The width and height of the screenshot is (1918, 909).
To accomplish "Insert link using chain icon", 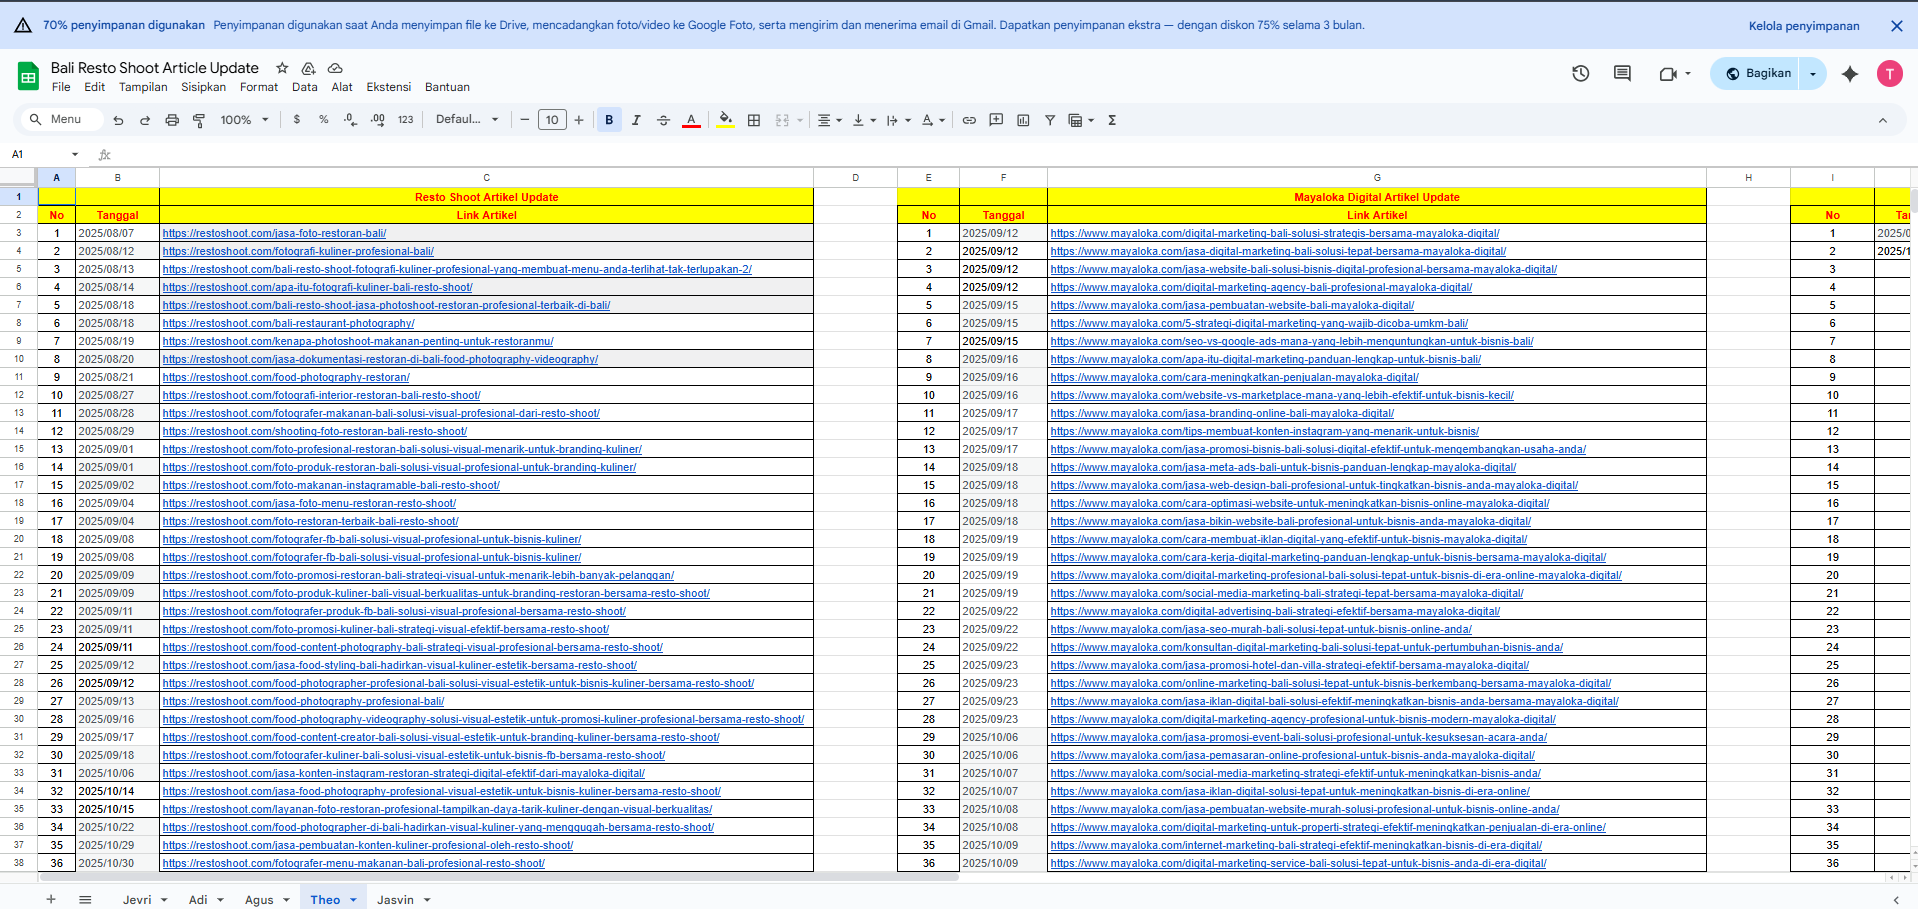I will coord(969,120).
